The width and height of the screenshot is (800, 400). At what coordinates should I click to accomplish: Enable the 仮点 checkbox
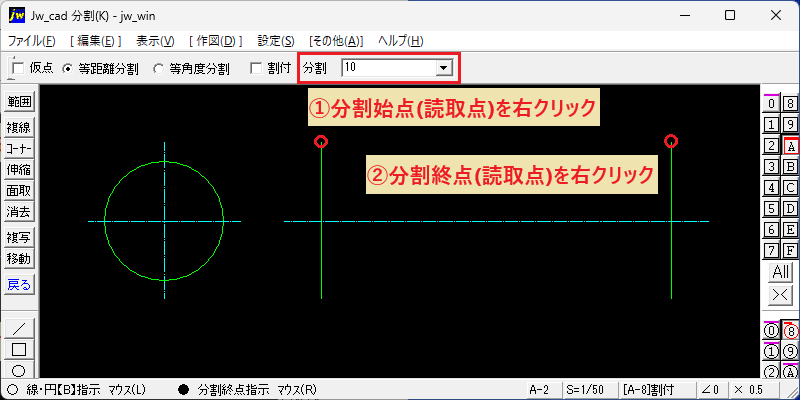(x=18, y=68)
